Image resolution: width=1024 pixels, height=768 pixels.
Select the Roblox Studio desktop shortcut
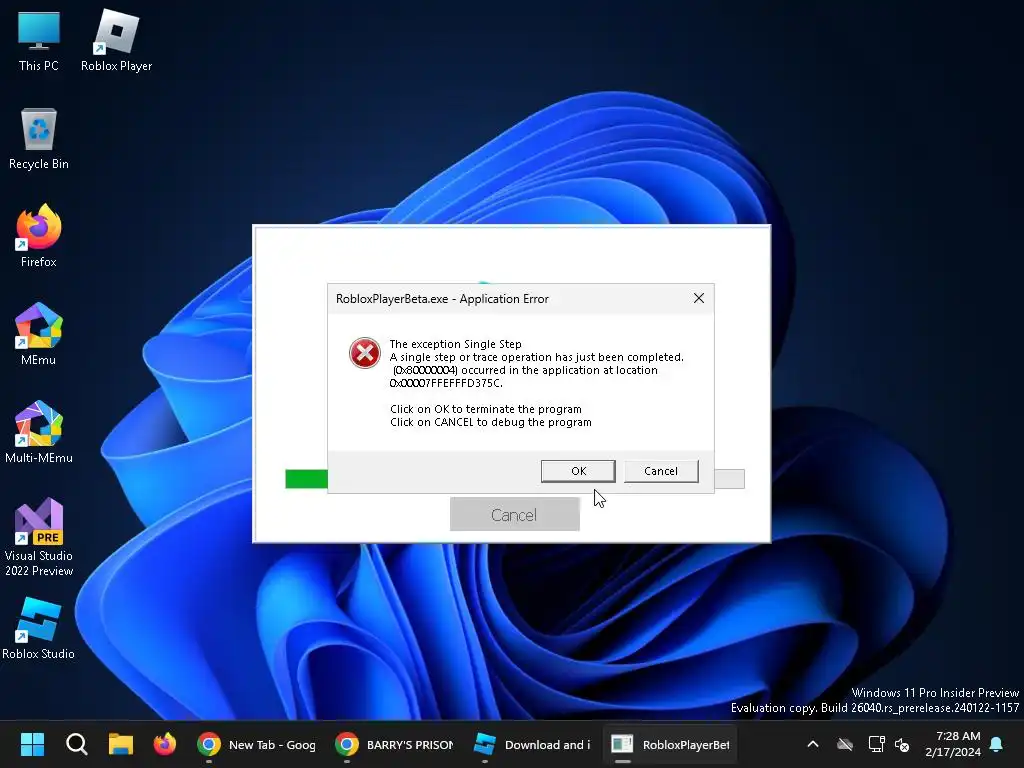coord(39,628)
